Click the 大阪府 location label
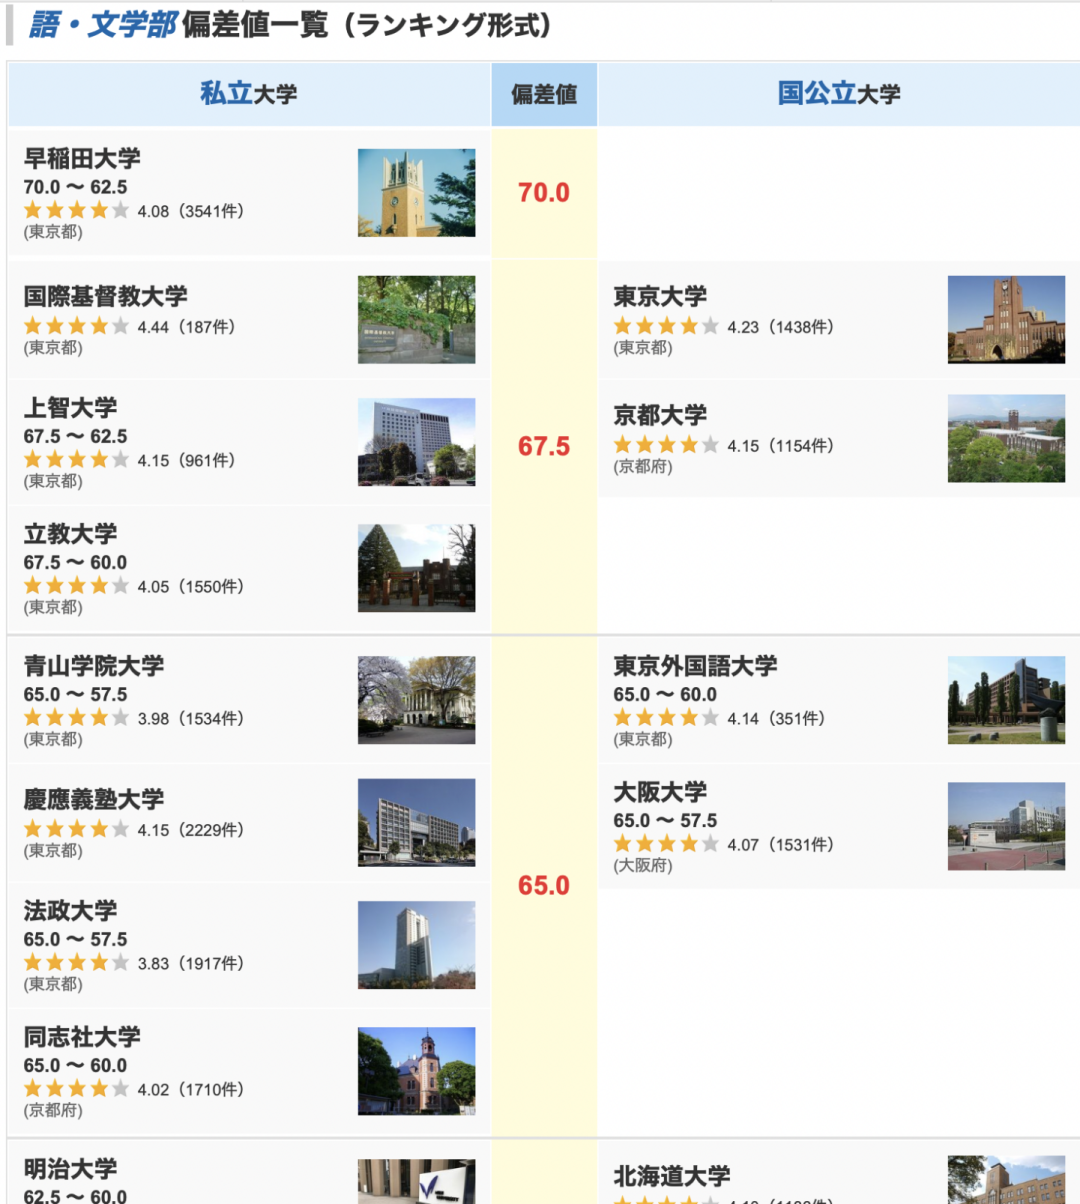This screenshot has height=1204, width=1080. coord(643,865)
